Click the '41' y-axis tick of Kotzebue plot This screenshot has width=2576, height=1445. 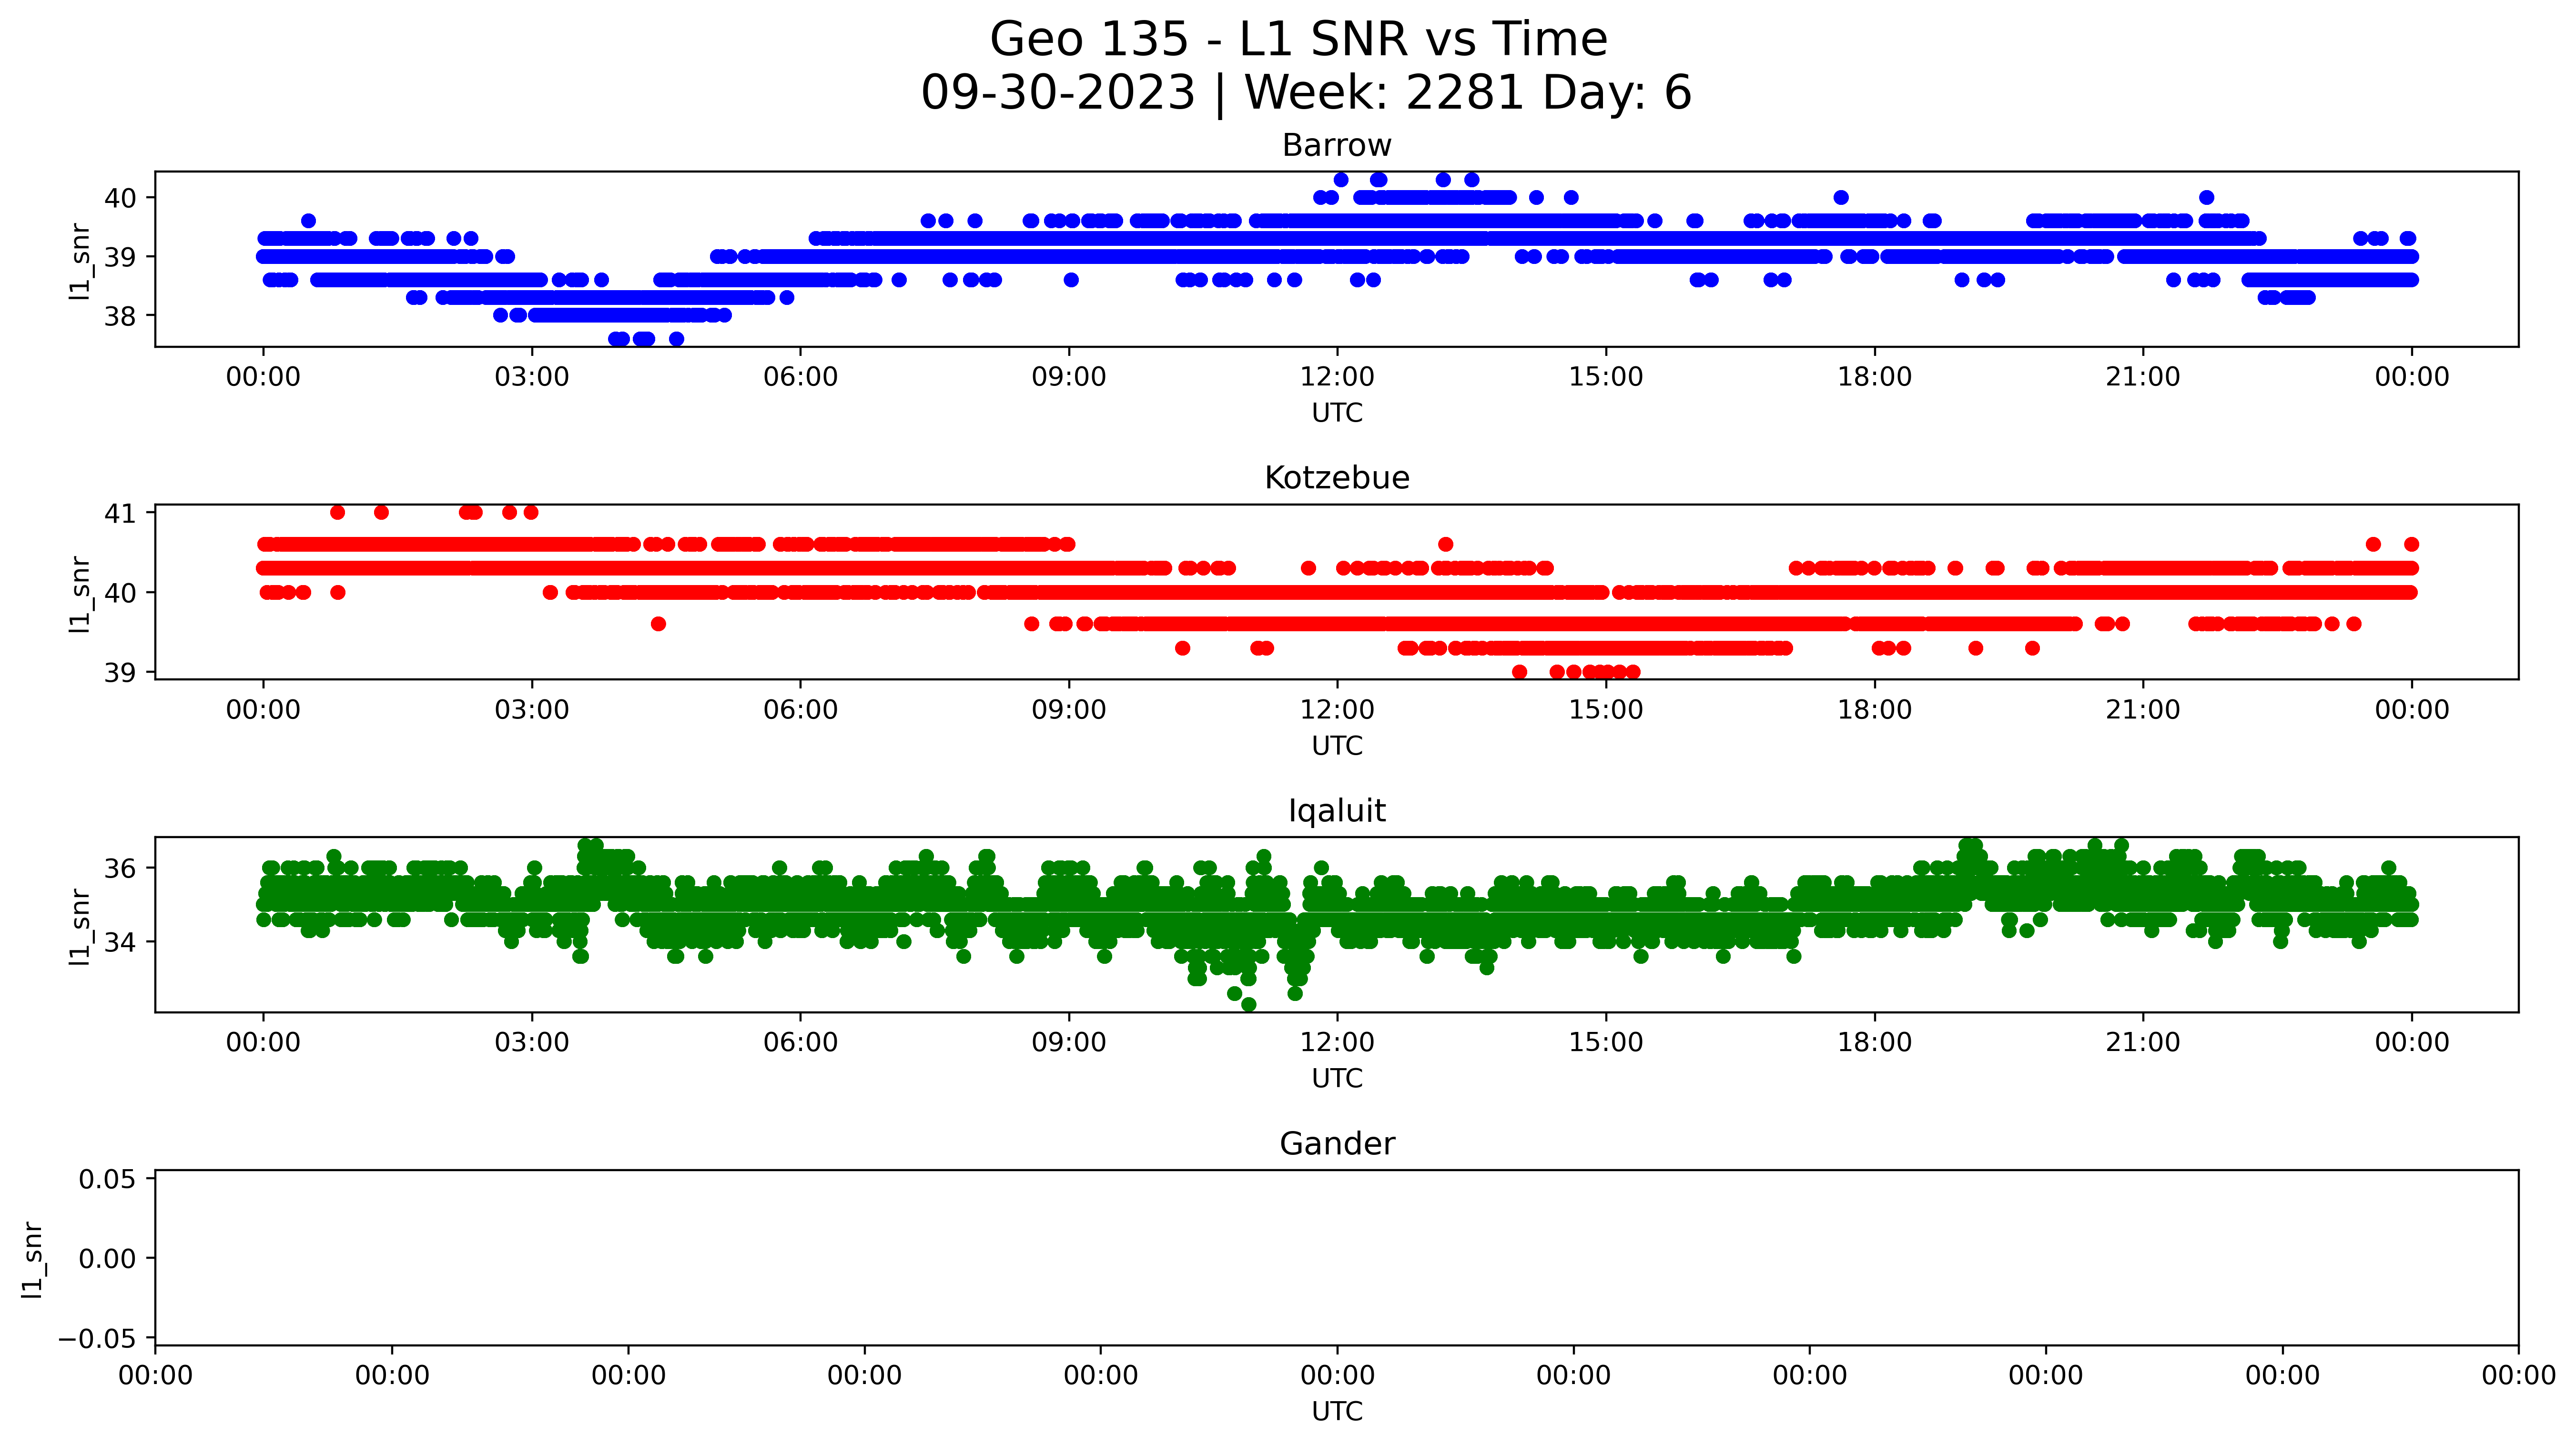pyautogui.click(x=121, y=513)
